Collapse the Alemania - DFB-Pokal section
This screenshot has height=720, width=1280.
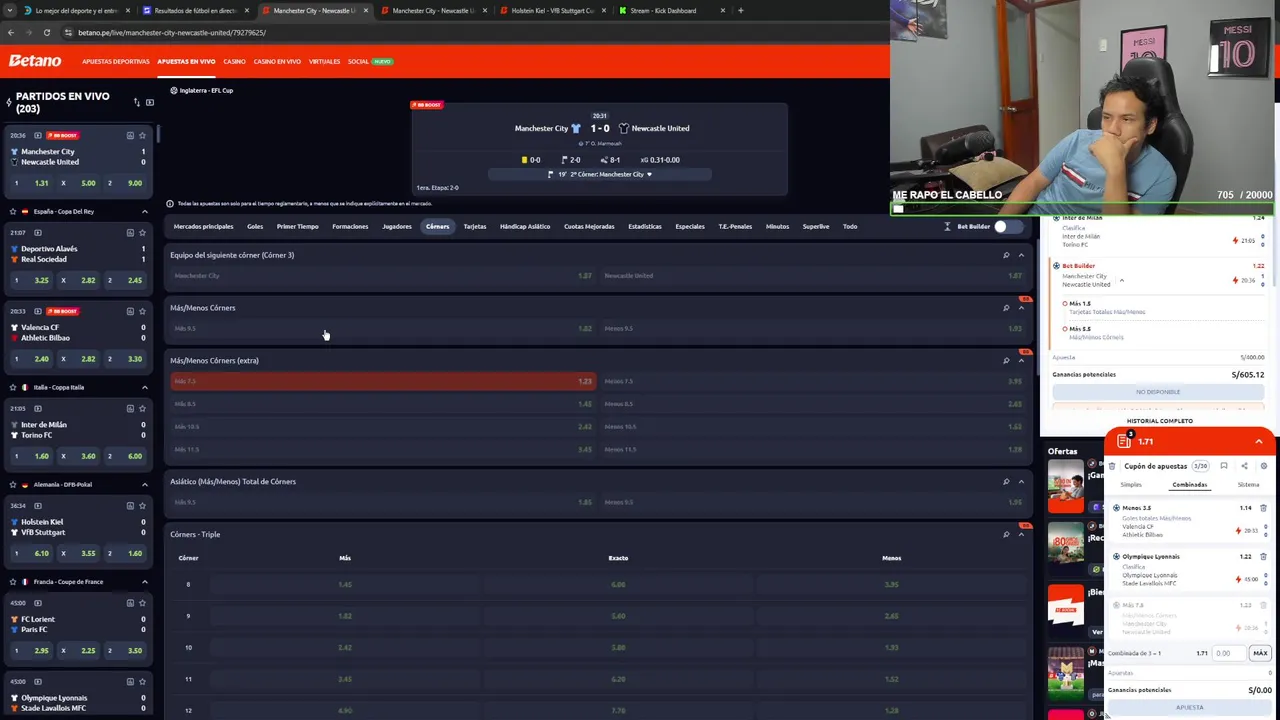click(144, 484)
